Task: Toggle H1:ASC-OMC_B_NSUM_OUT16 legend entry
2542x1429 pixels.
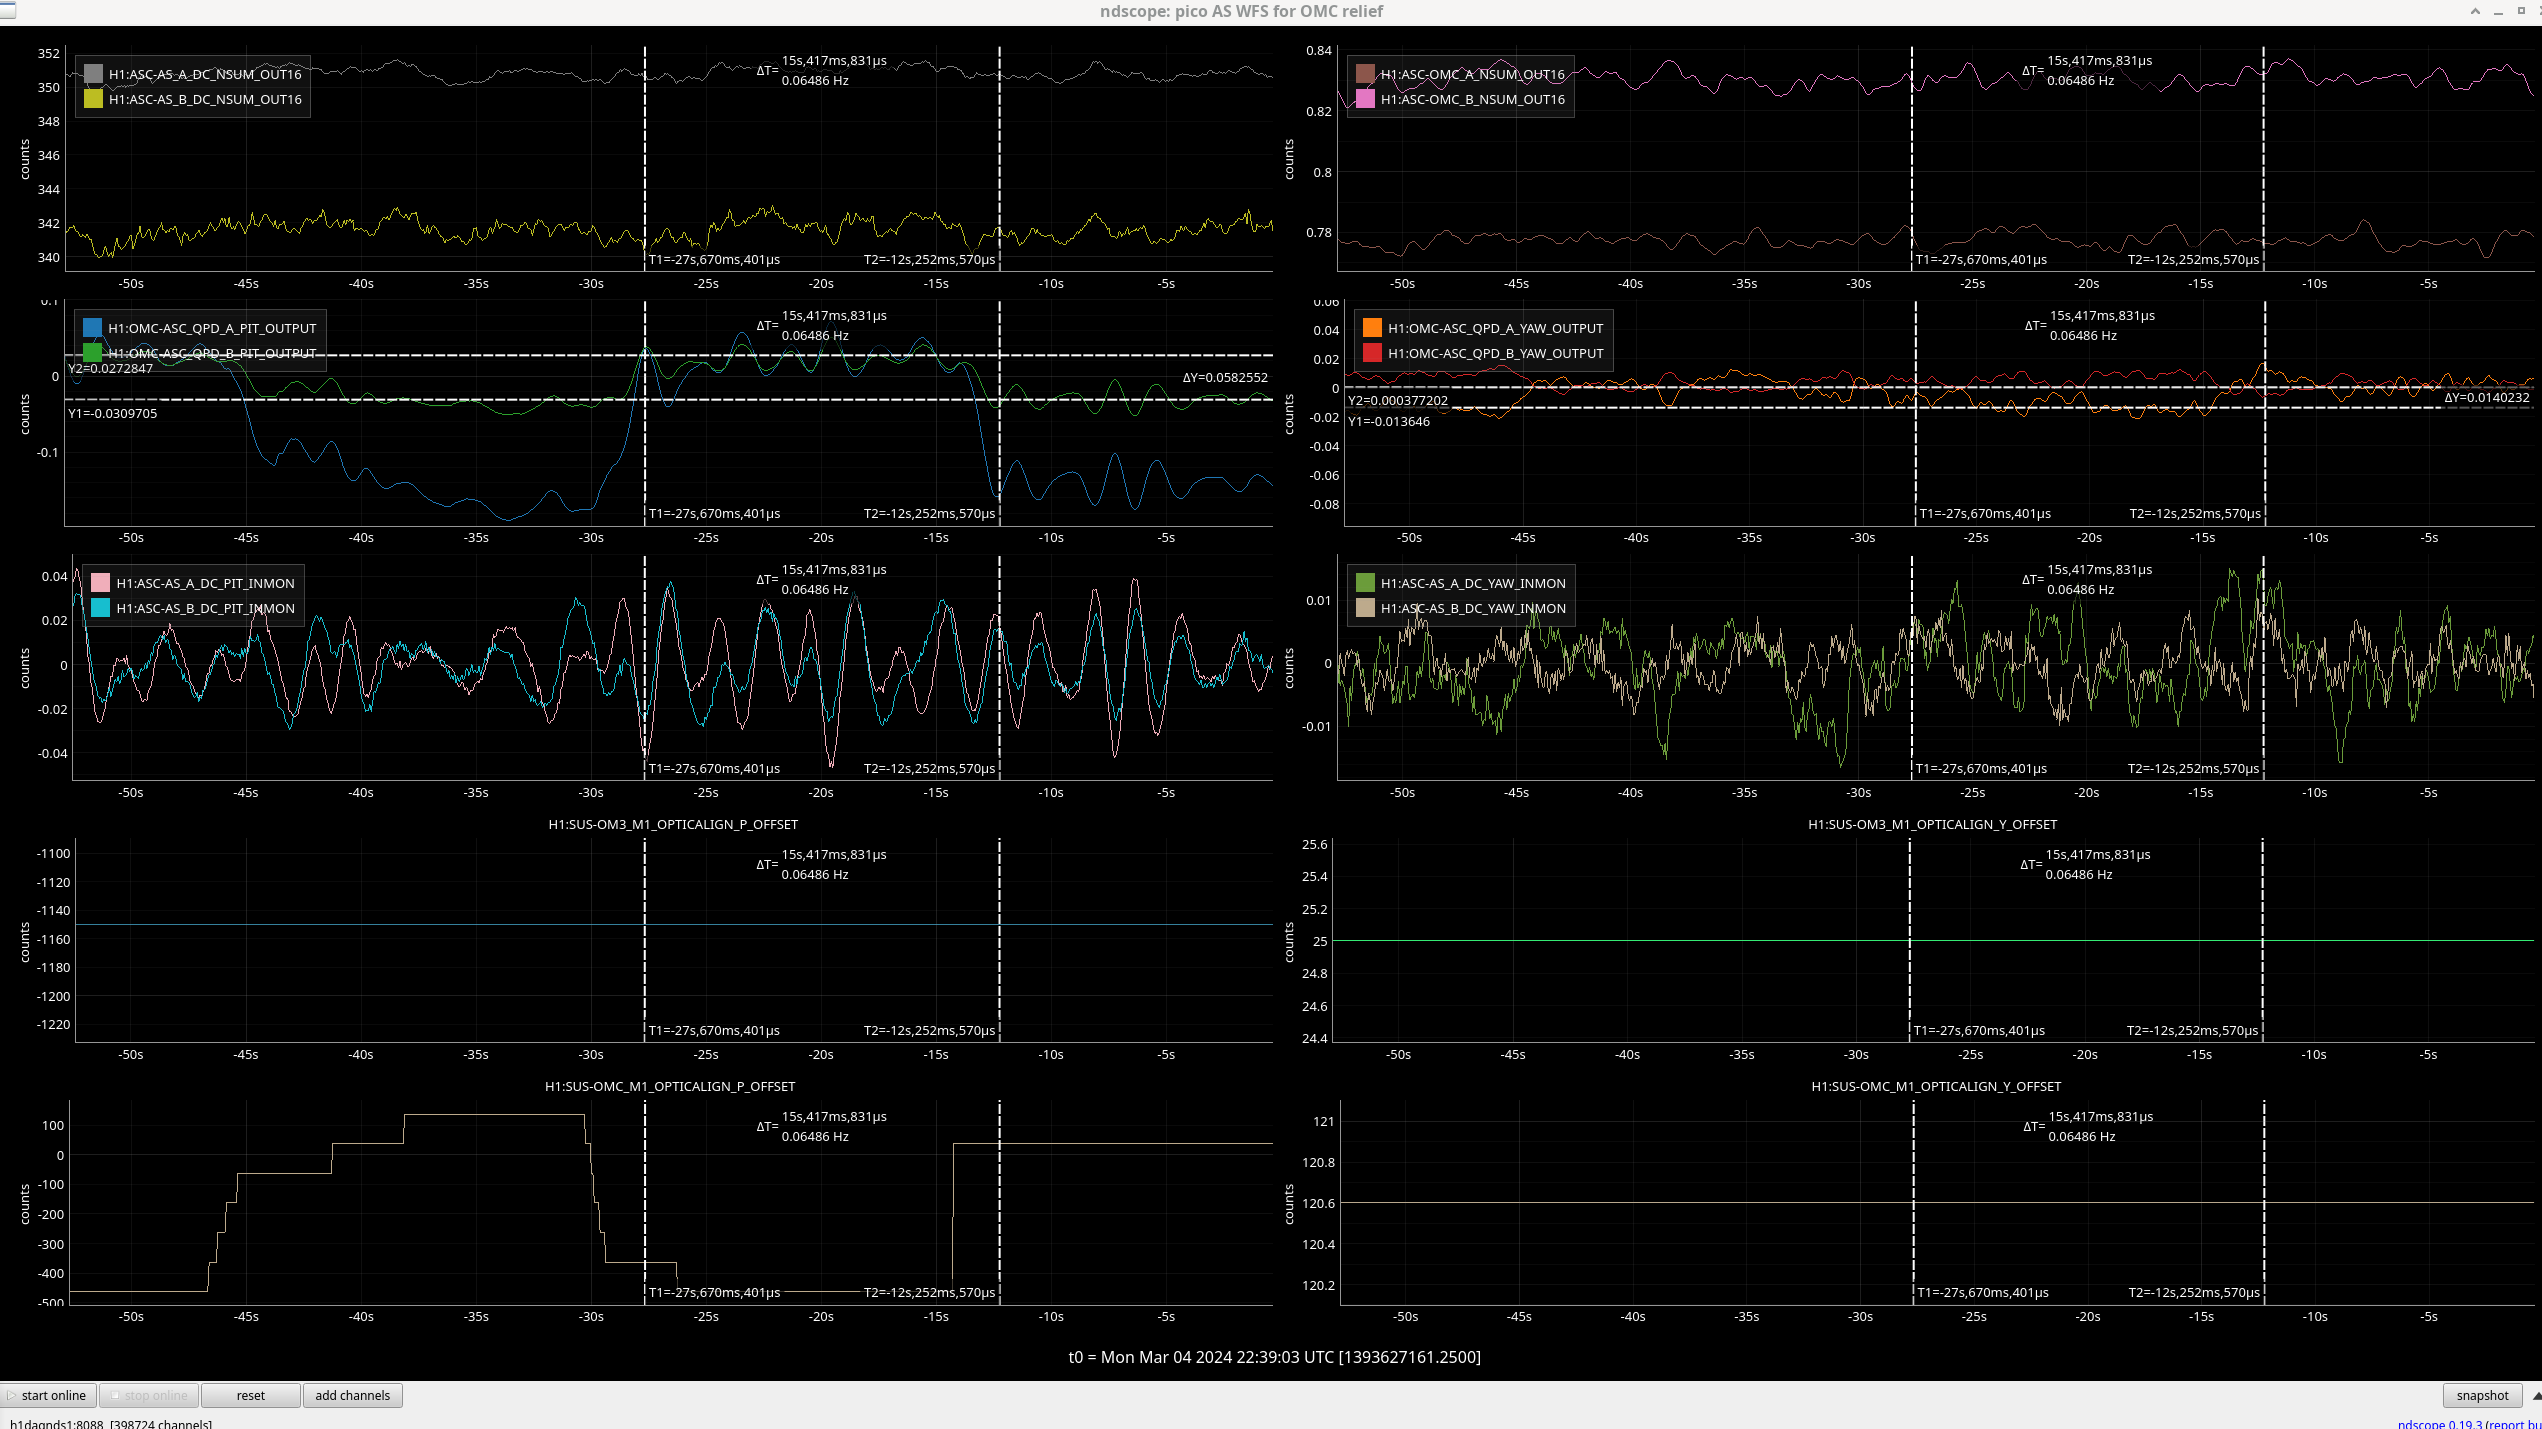Action: (x=1472, y=99)
